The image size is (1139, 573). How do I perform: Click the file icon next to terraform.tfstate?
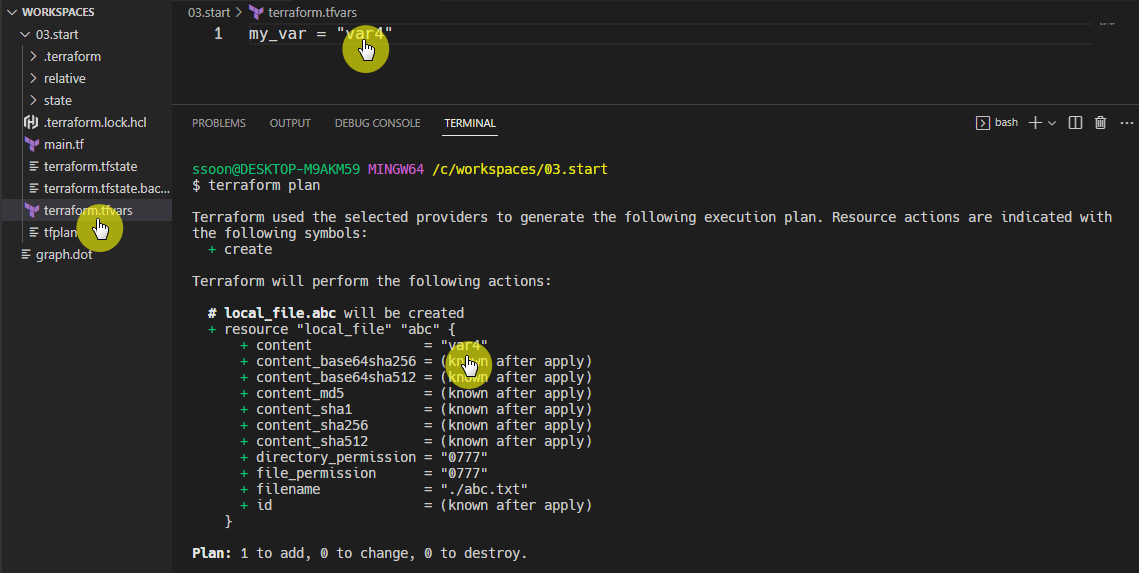(x=33, y=166)
